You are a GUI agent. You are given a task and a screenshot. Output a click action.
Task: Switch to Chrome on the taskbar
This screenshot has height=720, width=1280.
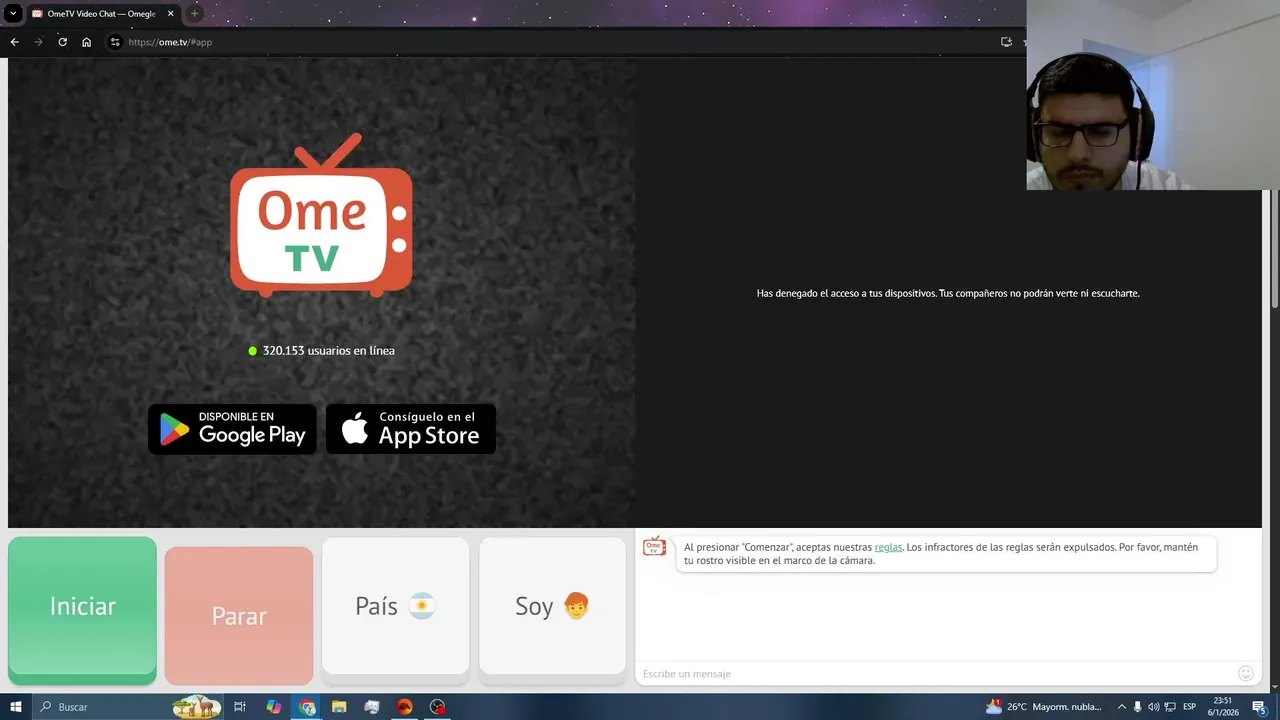[307, 707]
